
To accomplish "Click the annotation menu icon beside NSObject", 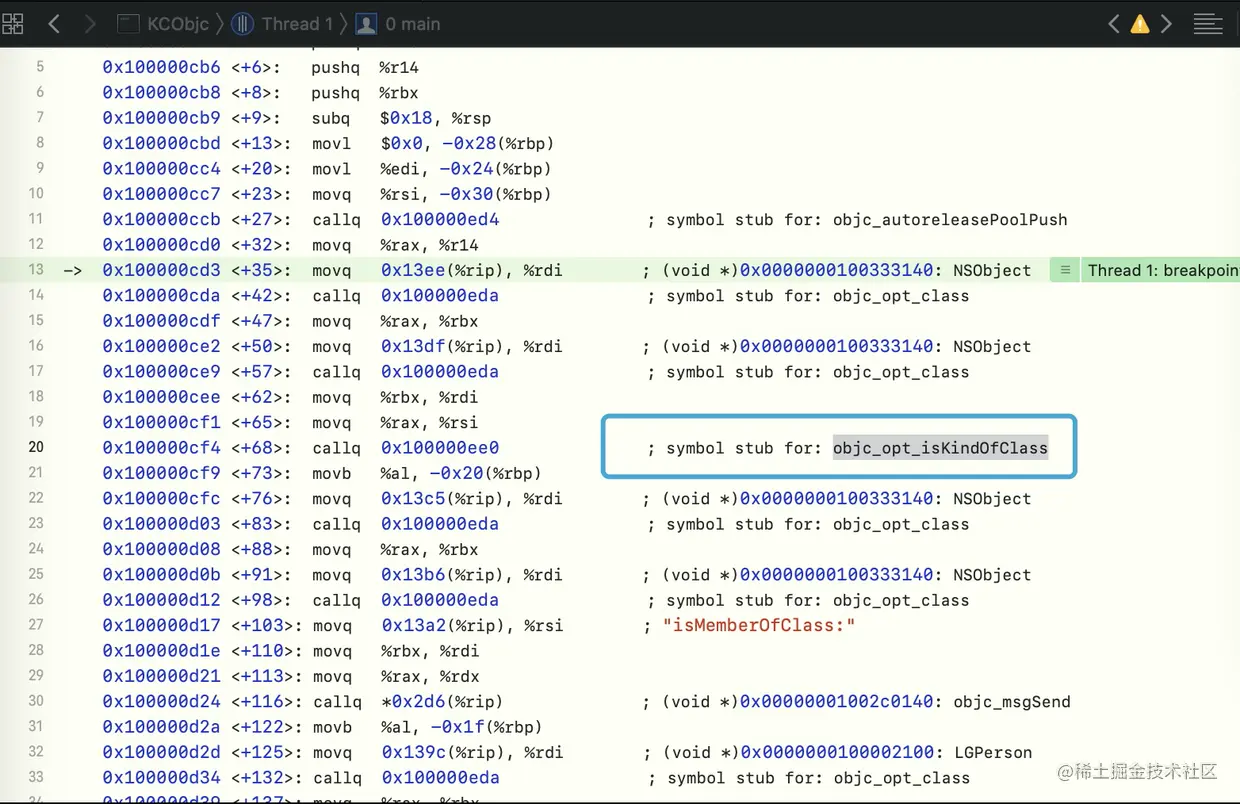I will point(1065,270).
